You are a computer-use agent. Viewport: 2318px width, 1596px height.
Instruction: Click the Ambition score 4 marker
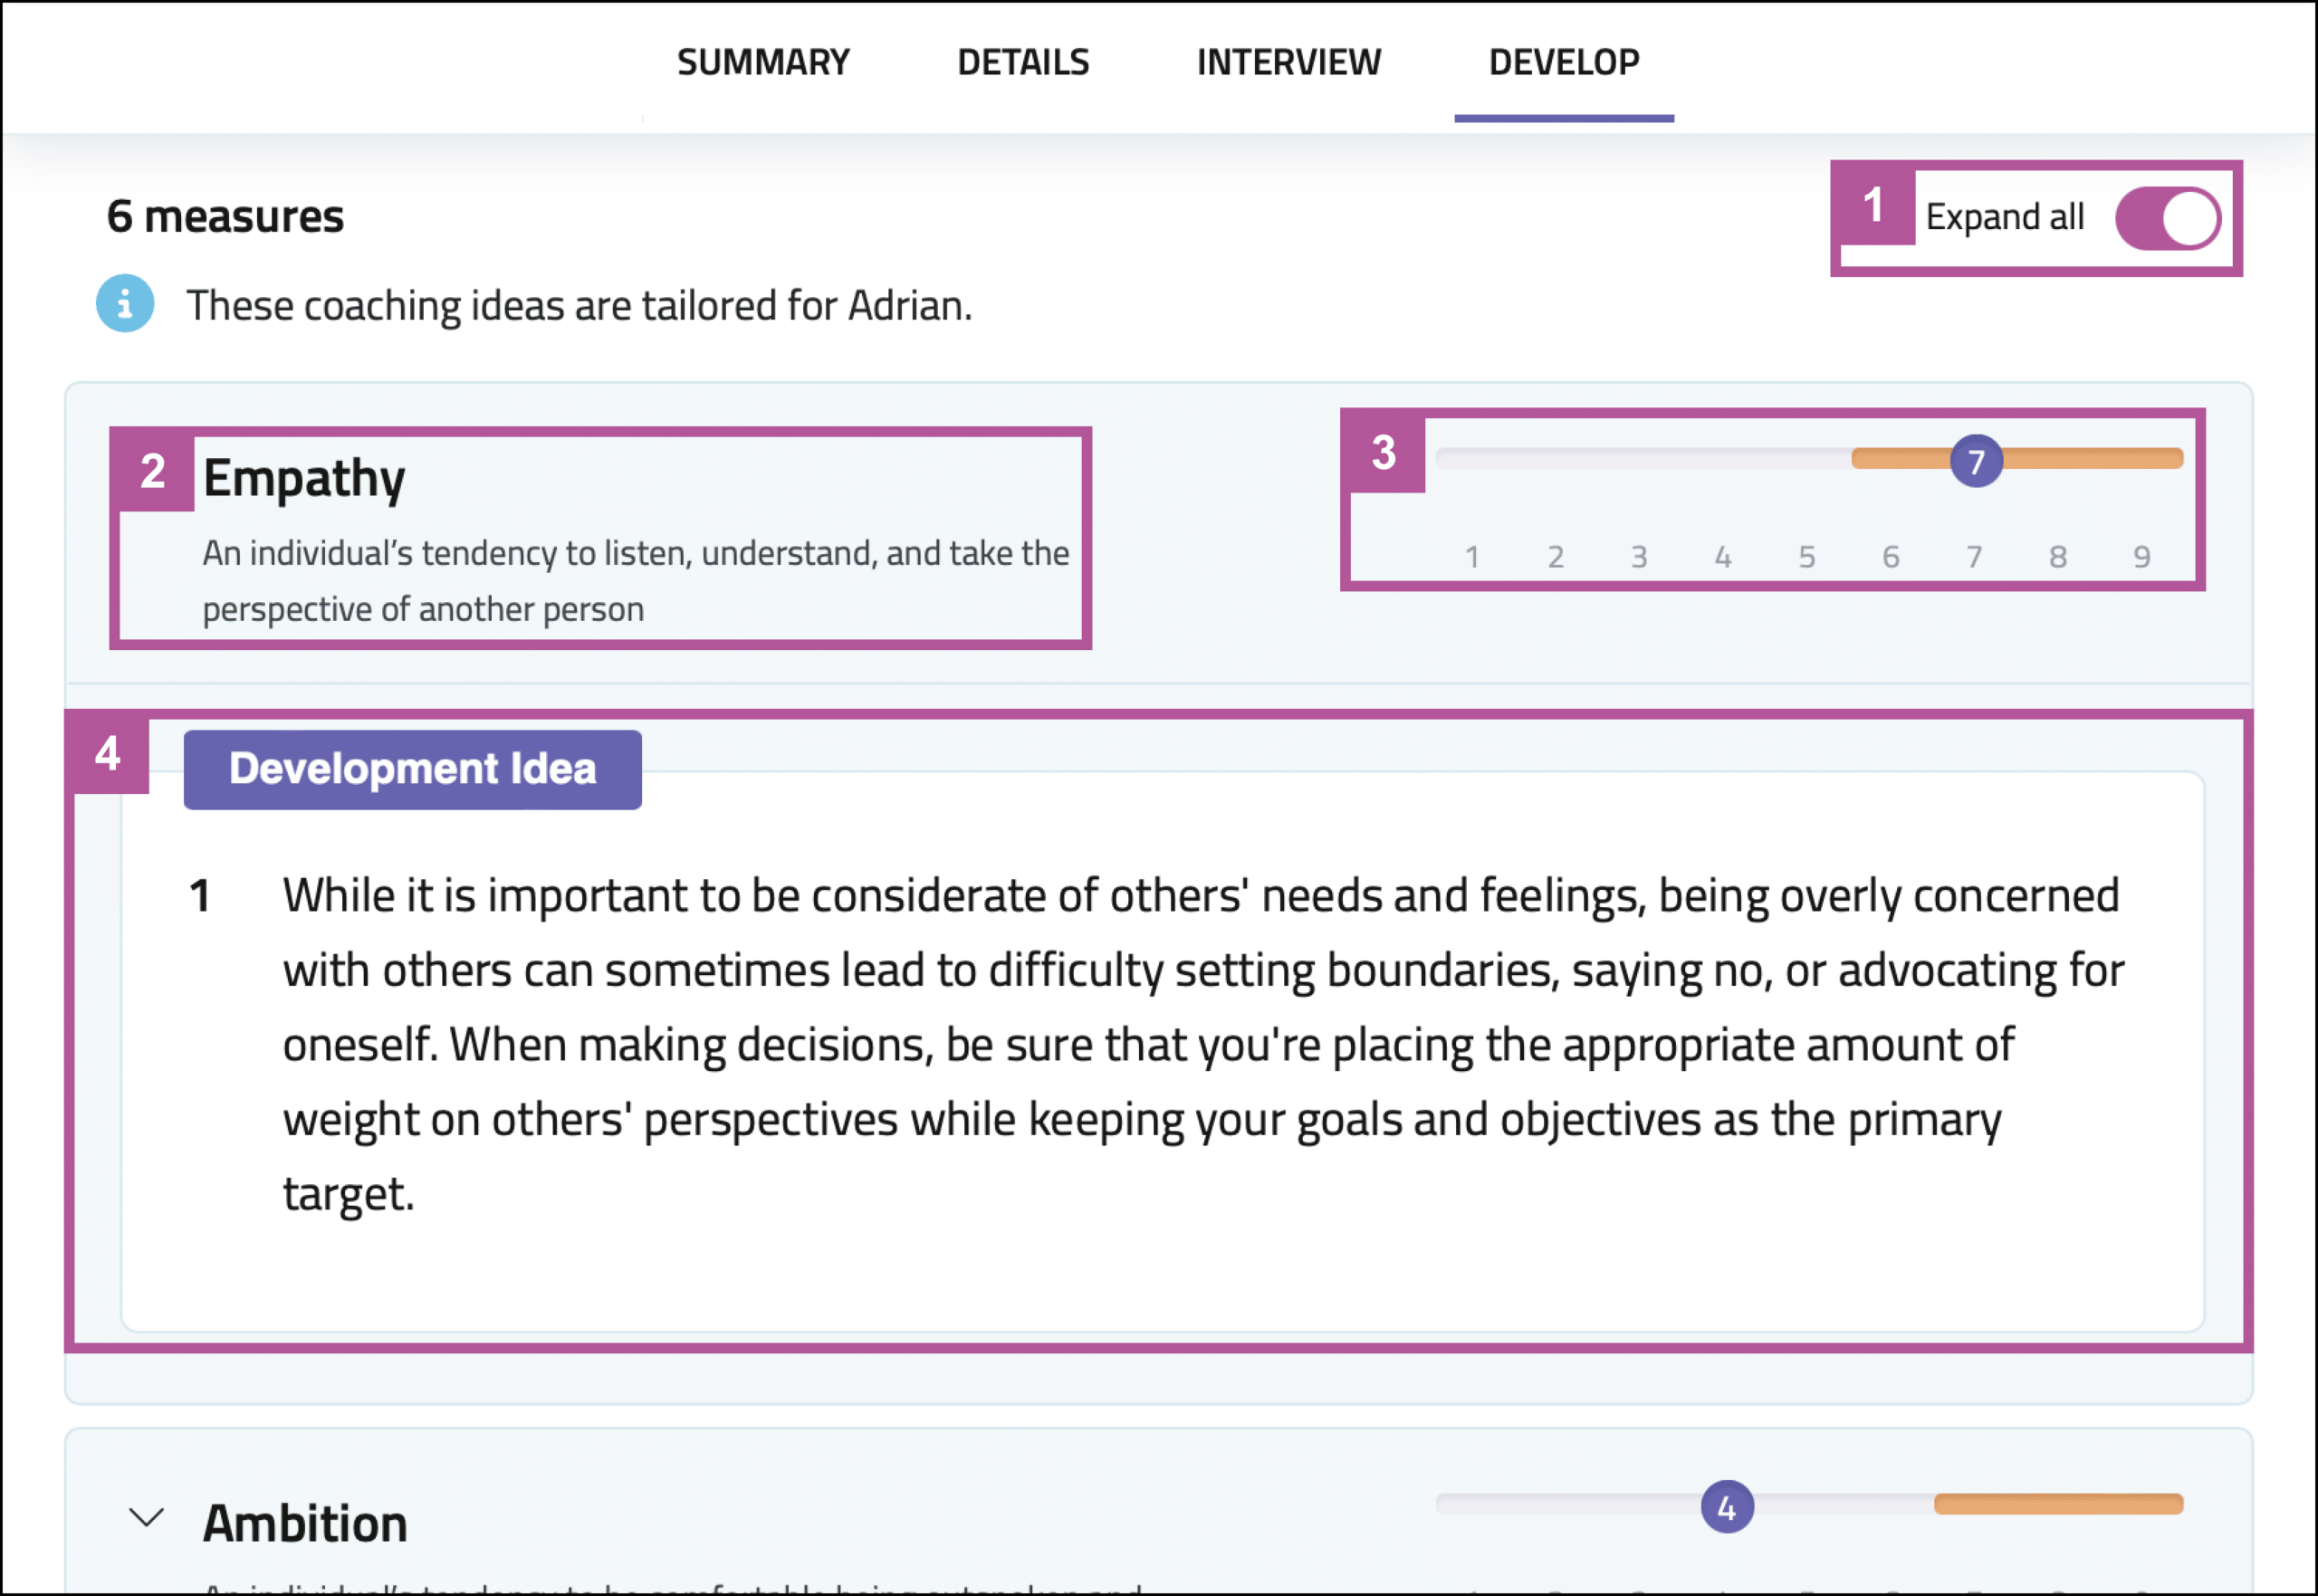click(1727, 1507)
